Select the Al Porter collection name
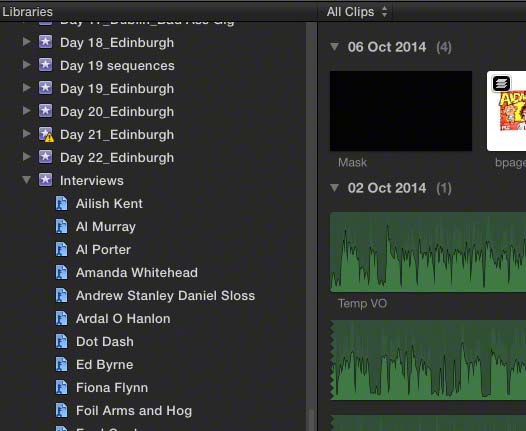 click(103, 250)
